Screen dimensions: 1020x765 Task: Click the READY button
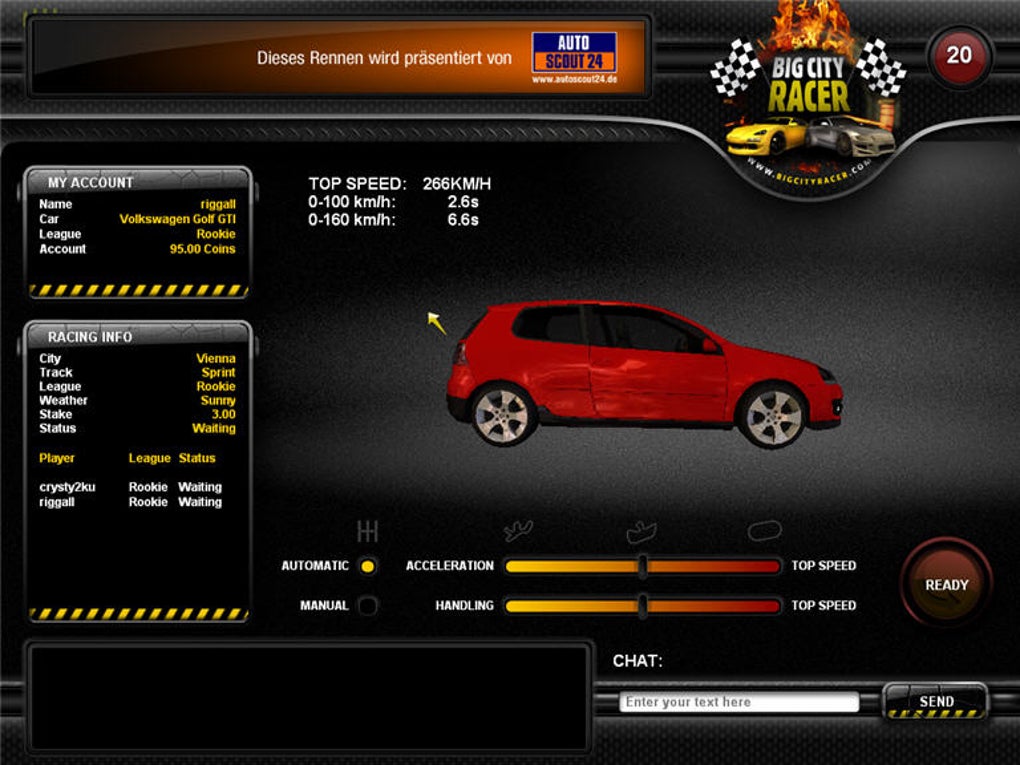946,584
